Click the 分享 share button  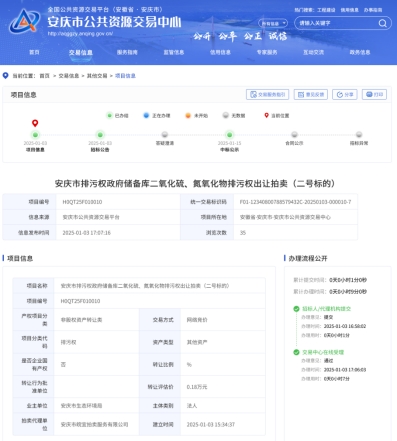(345, 95)
